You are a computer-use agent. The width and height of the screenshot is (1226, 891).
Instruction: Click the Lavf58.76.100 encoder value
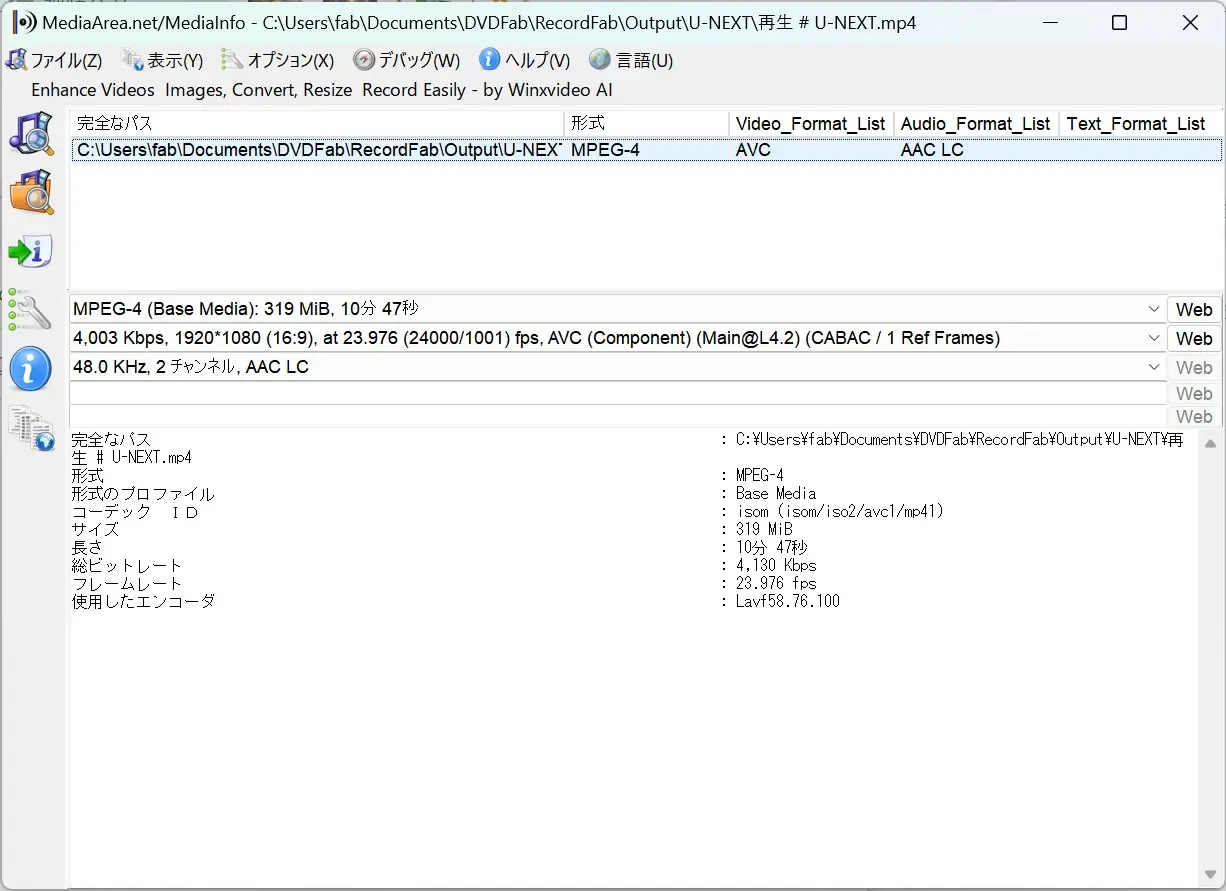787,601
